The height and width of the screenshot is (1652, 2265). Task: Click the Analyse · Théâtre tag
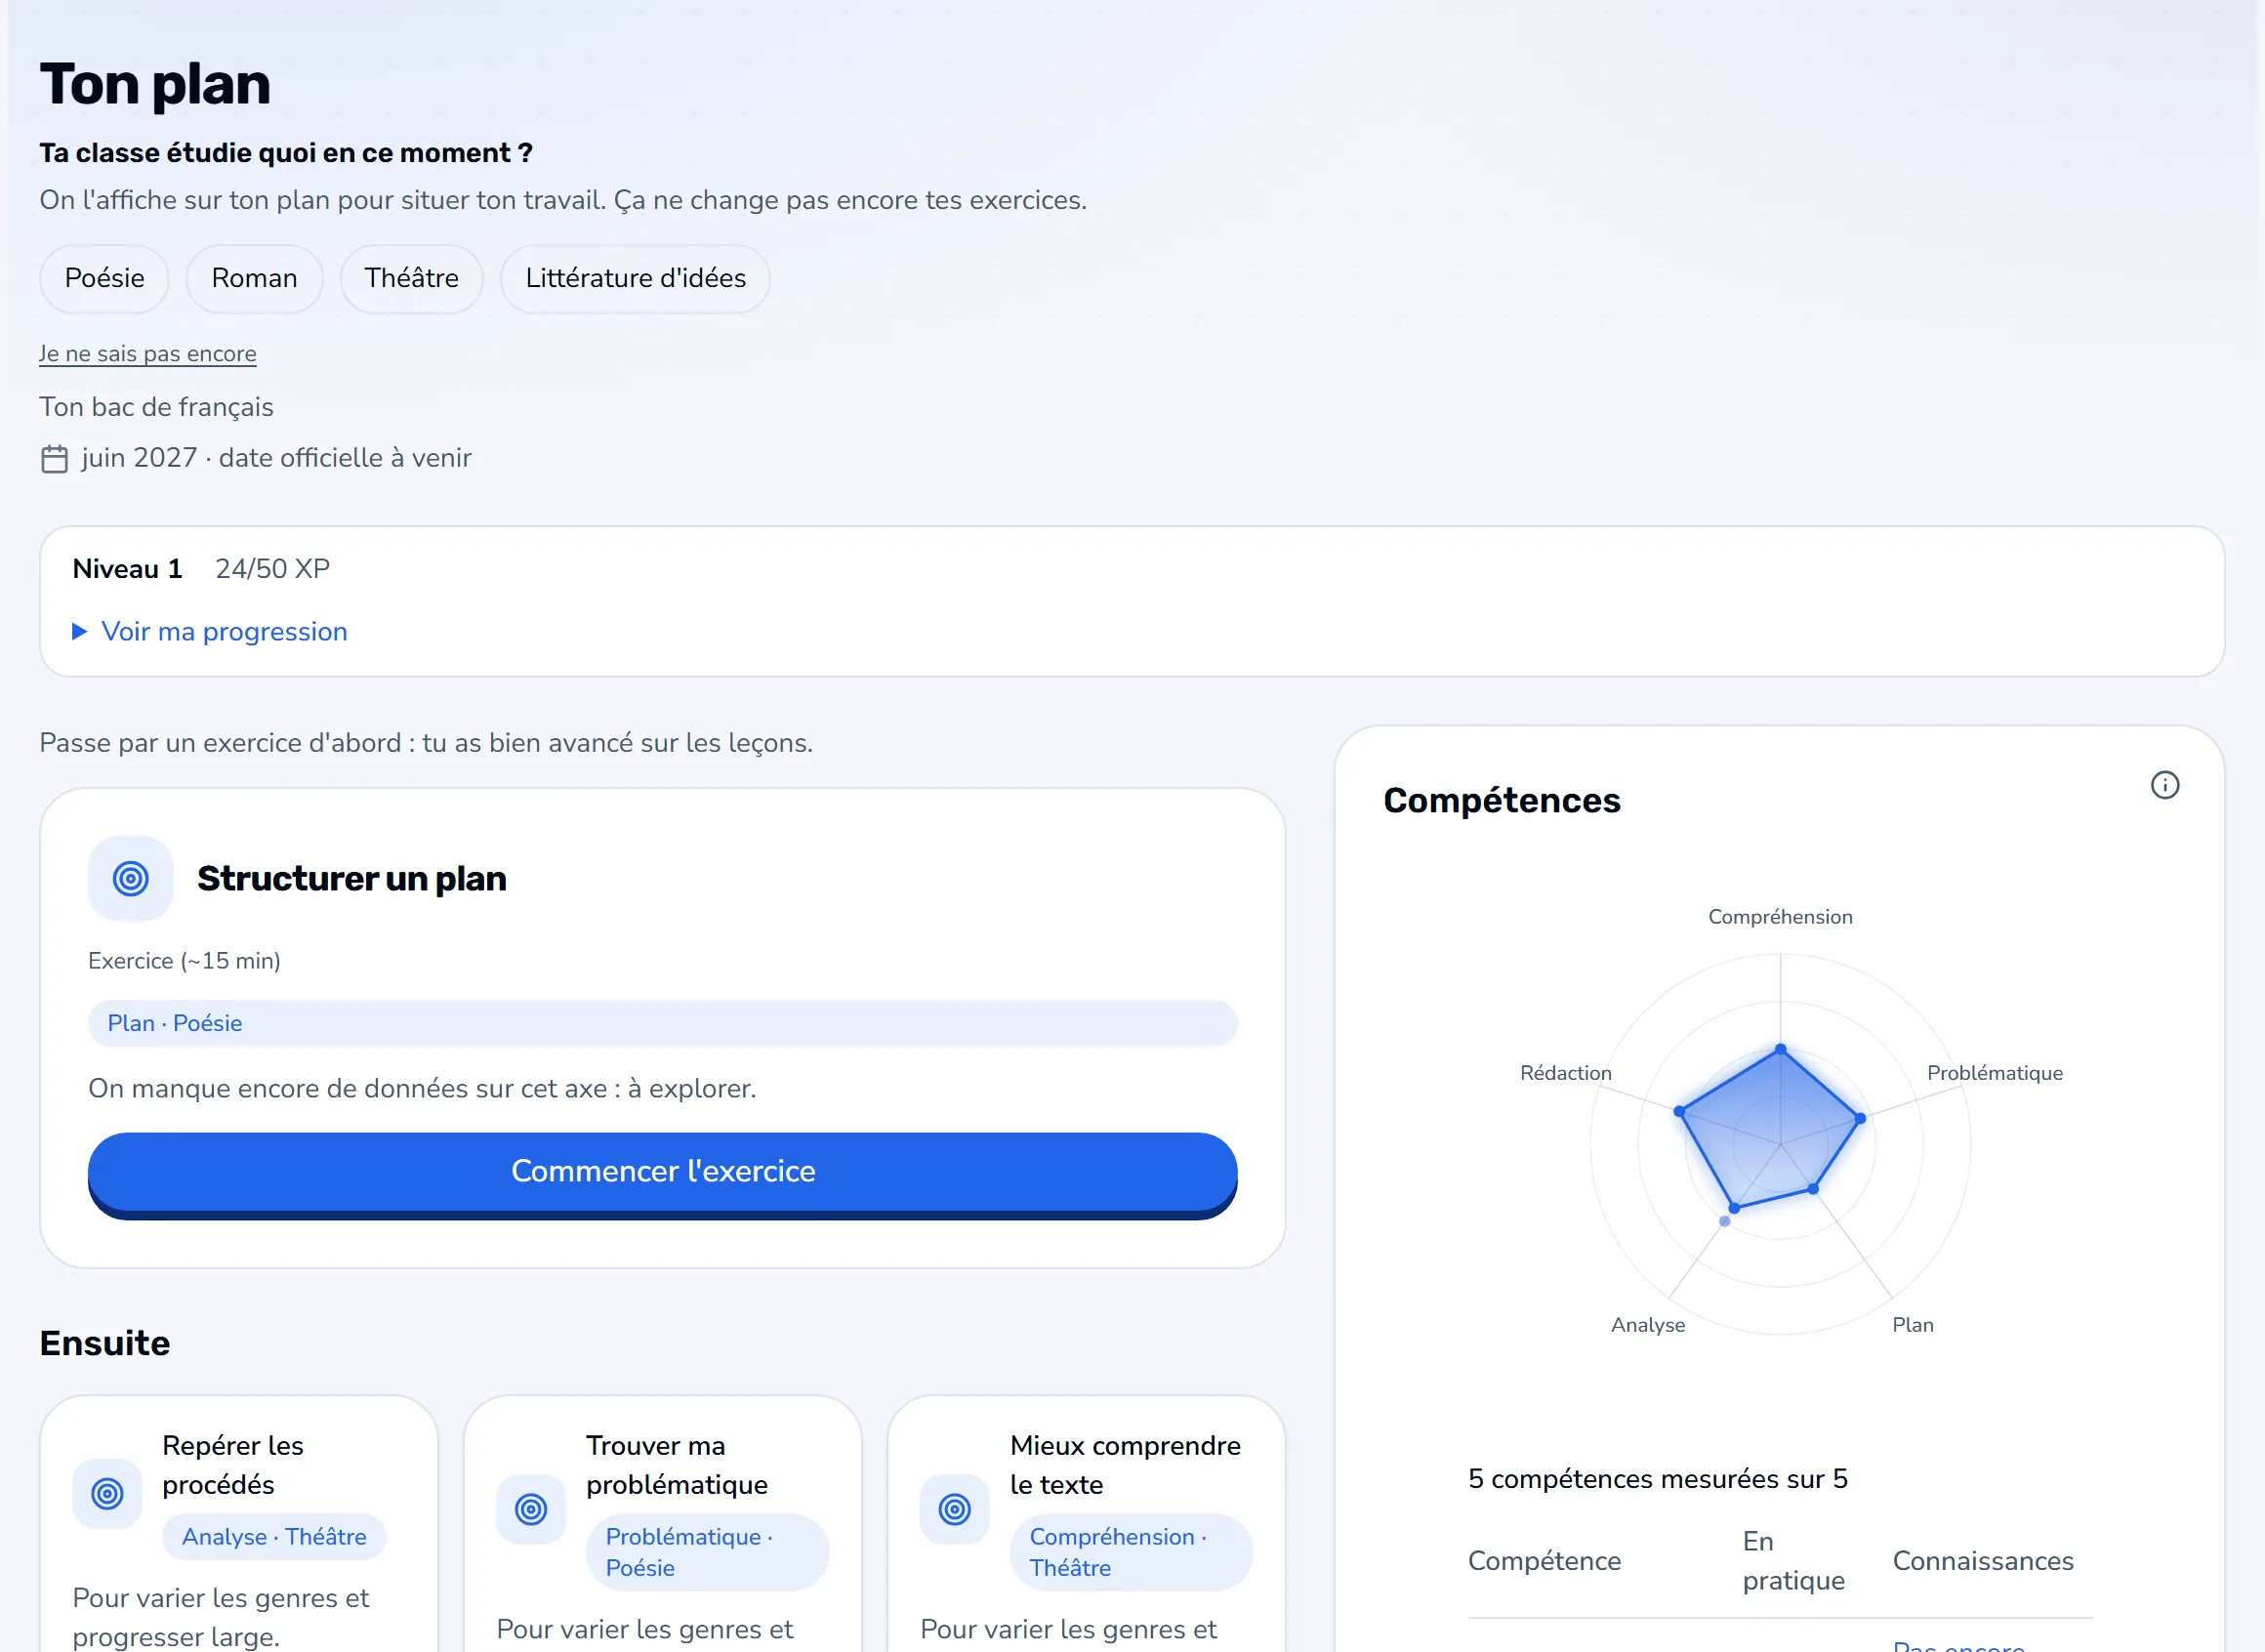pyautogui.click(x=274, y=1536)
